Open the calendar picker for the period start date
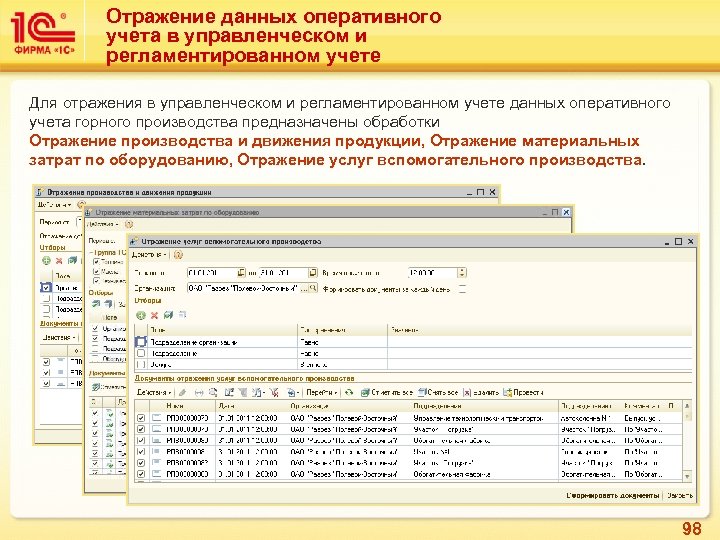 241,272
